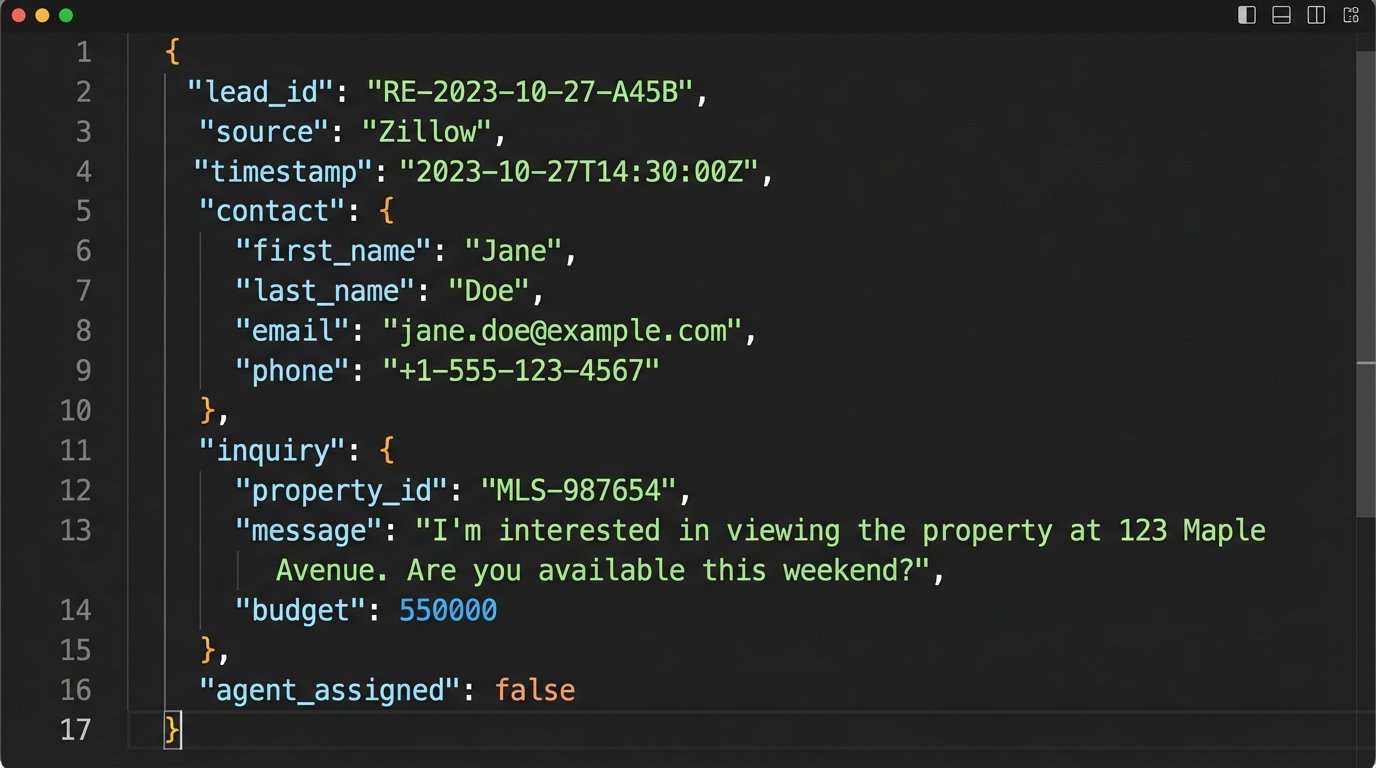The image size is (1376, 768).
Task: Click the "Zillow" source value
Action: 427,132
